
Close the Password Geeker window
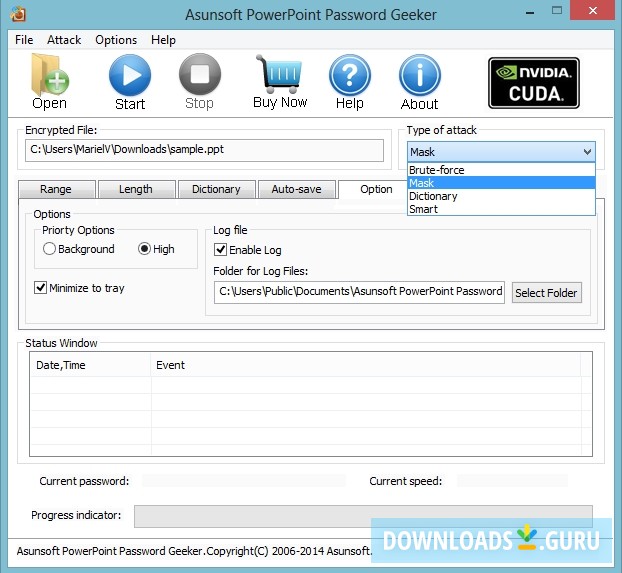(x=593, y=10)
